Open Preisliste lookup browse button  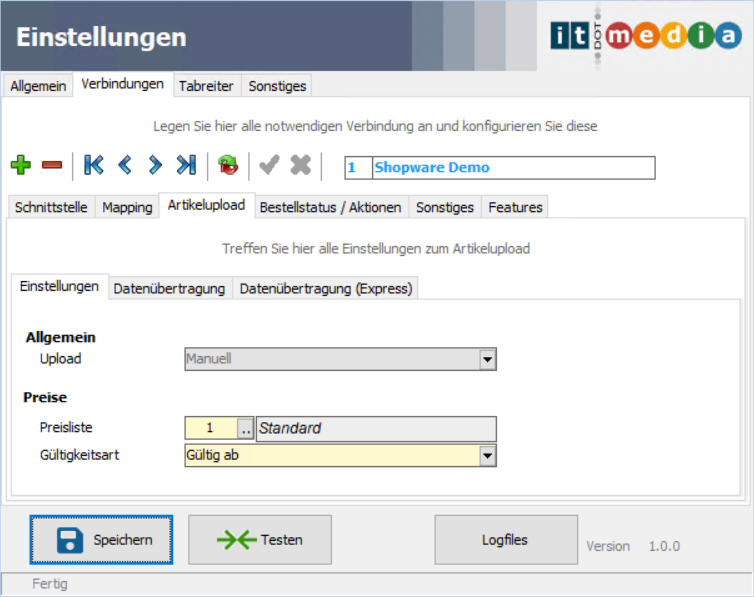(245, 428)
